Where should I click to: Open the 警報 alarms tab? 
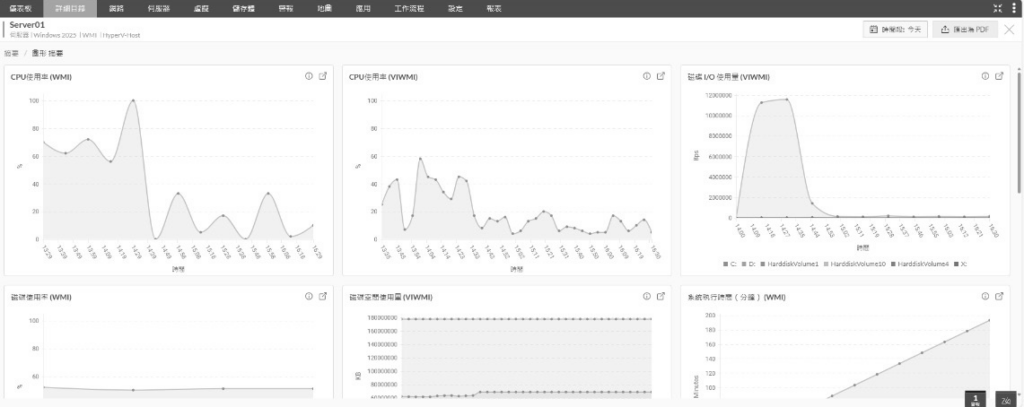click(285, 8)
